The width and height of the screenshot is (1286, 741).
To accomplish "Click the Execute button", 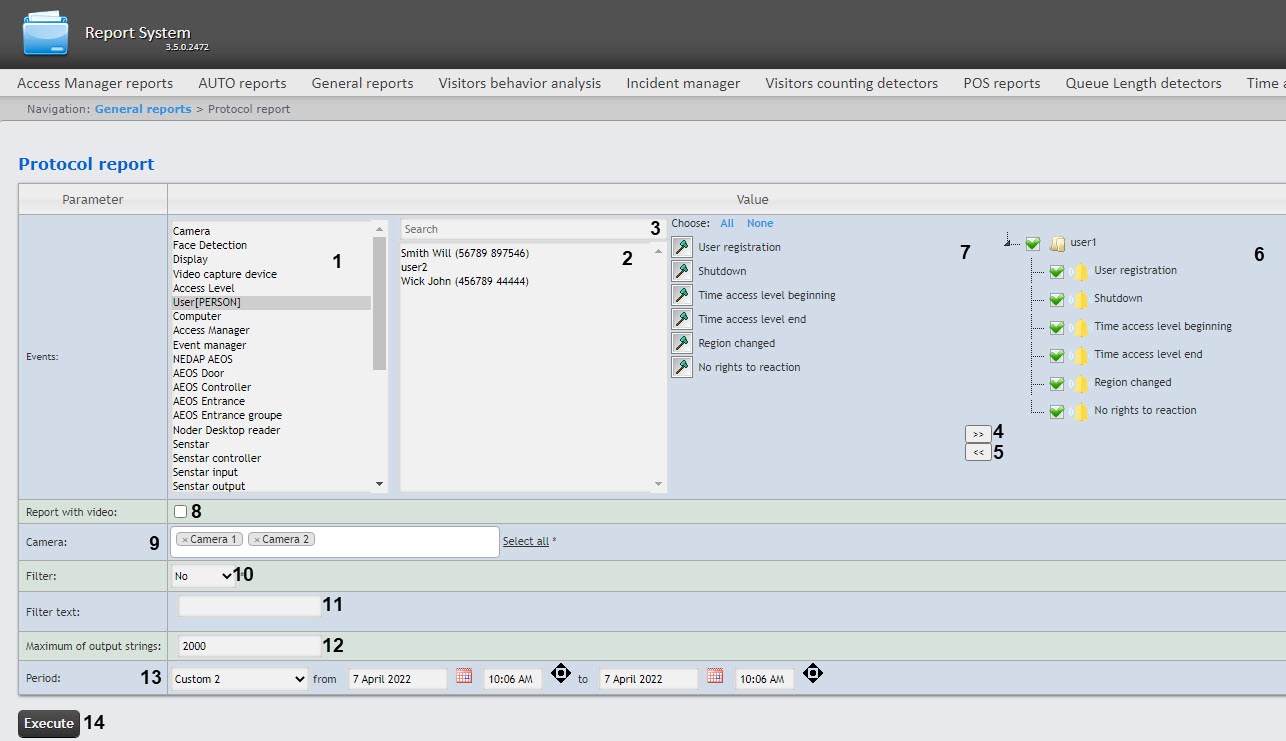I will tap(49, 724).
